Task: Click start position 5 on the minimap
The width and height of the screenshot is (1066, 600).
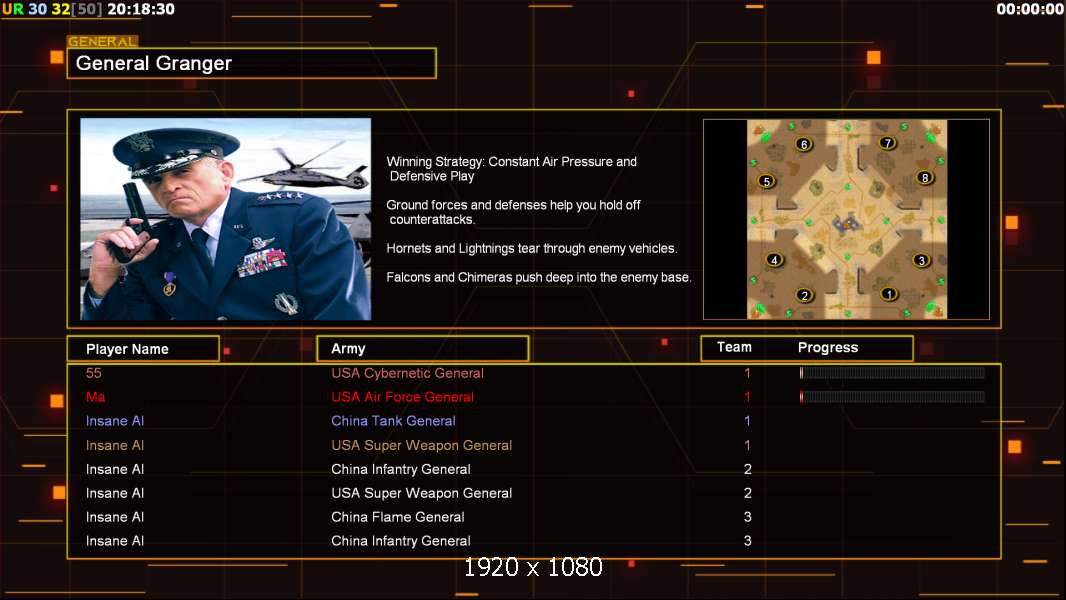Action: click(767, 181)
